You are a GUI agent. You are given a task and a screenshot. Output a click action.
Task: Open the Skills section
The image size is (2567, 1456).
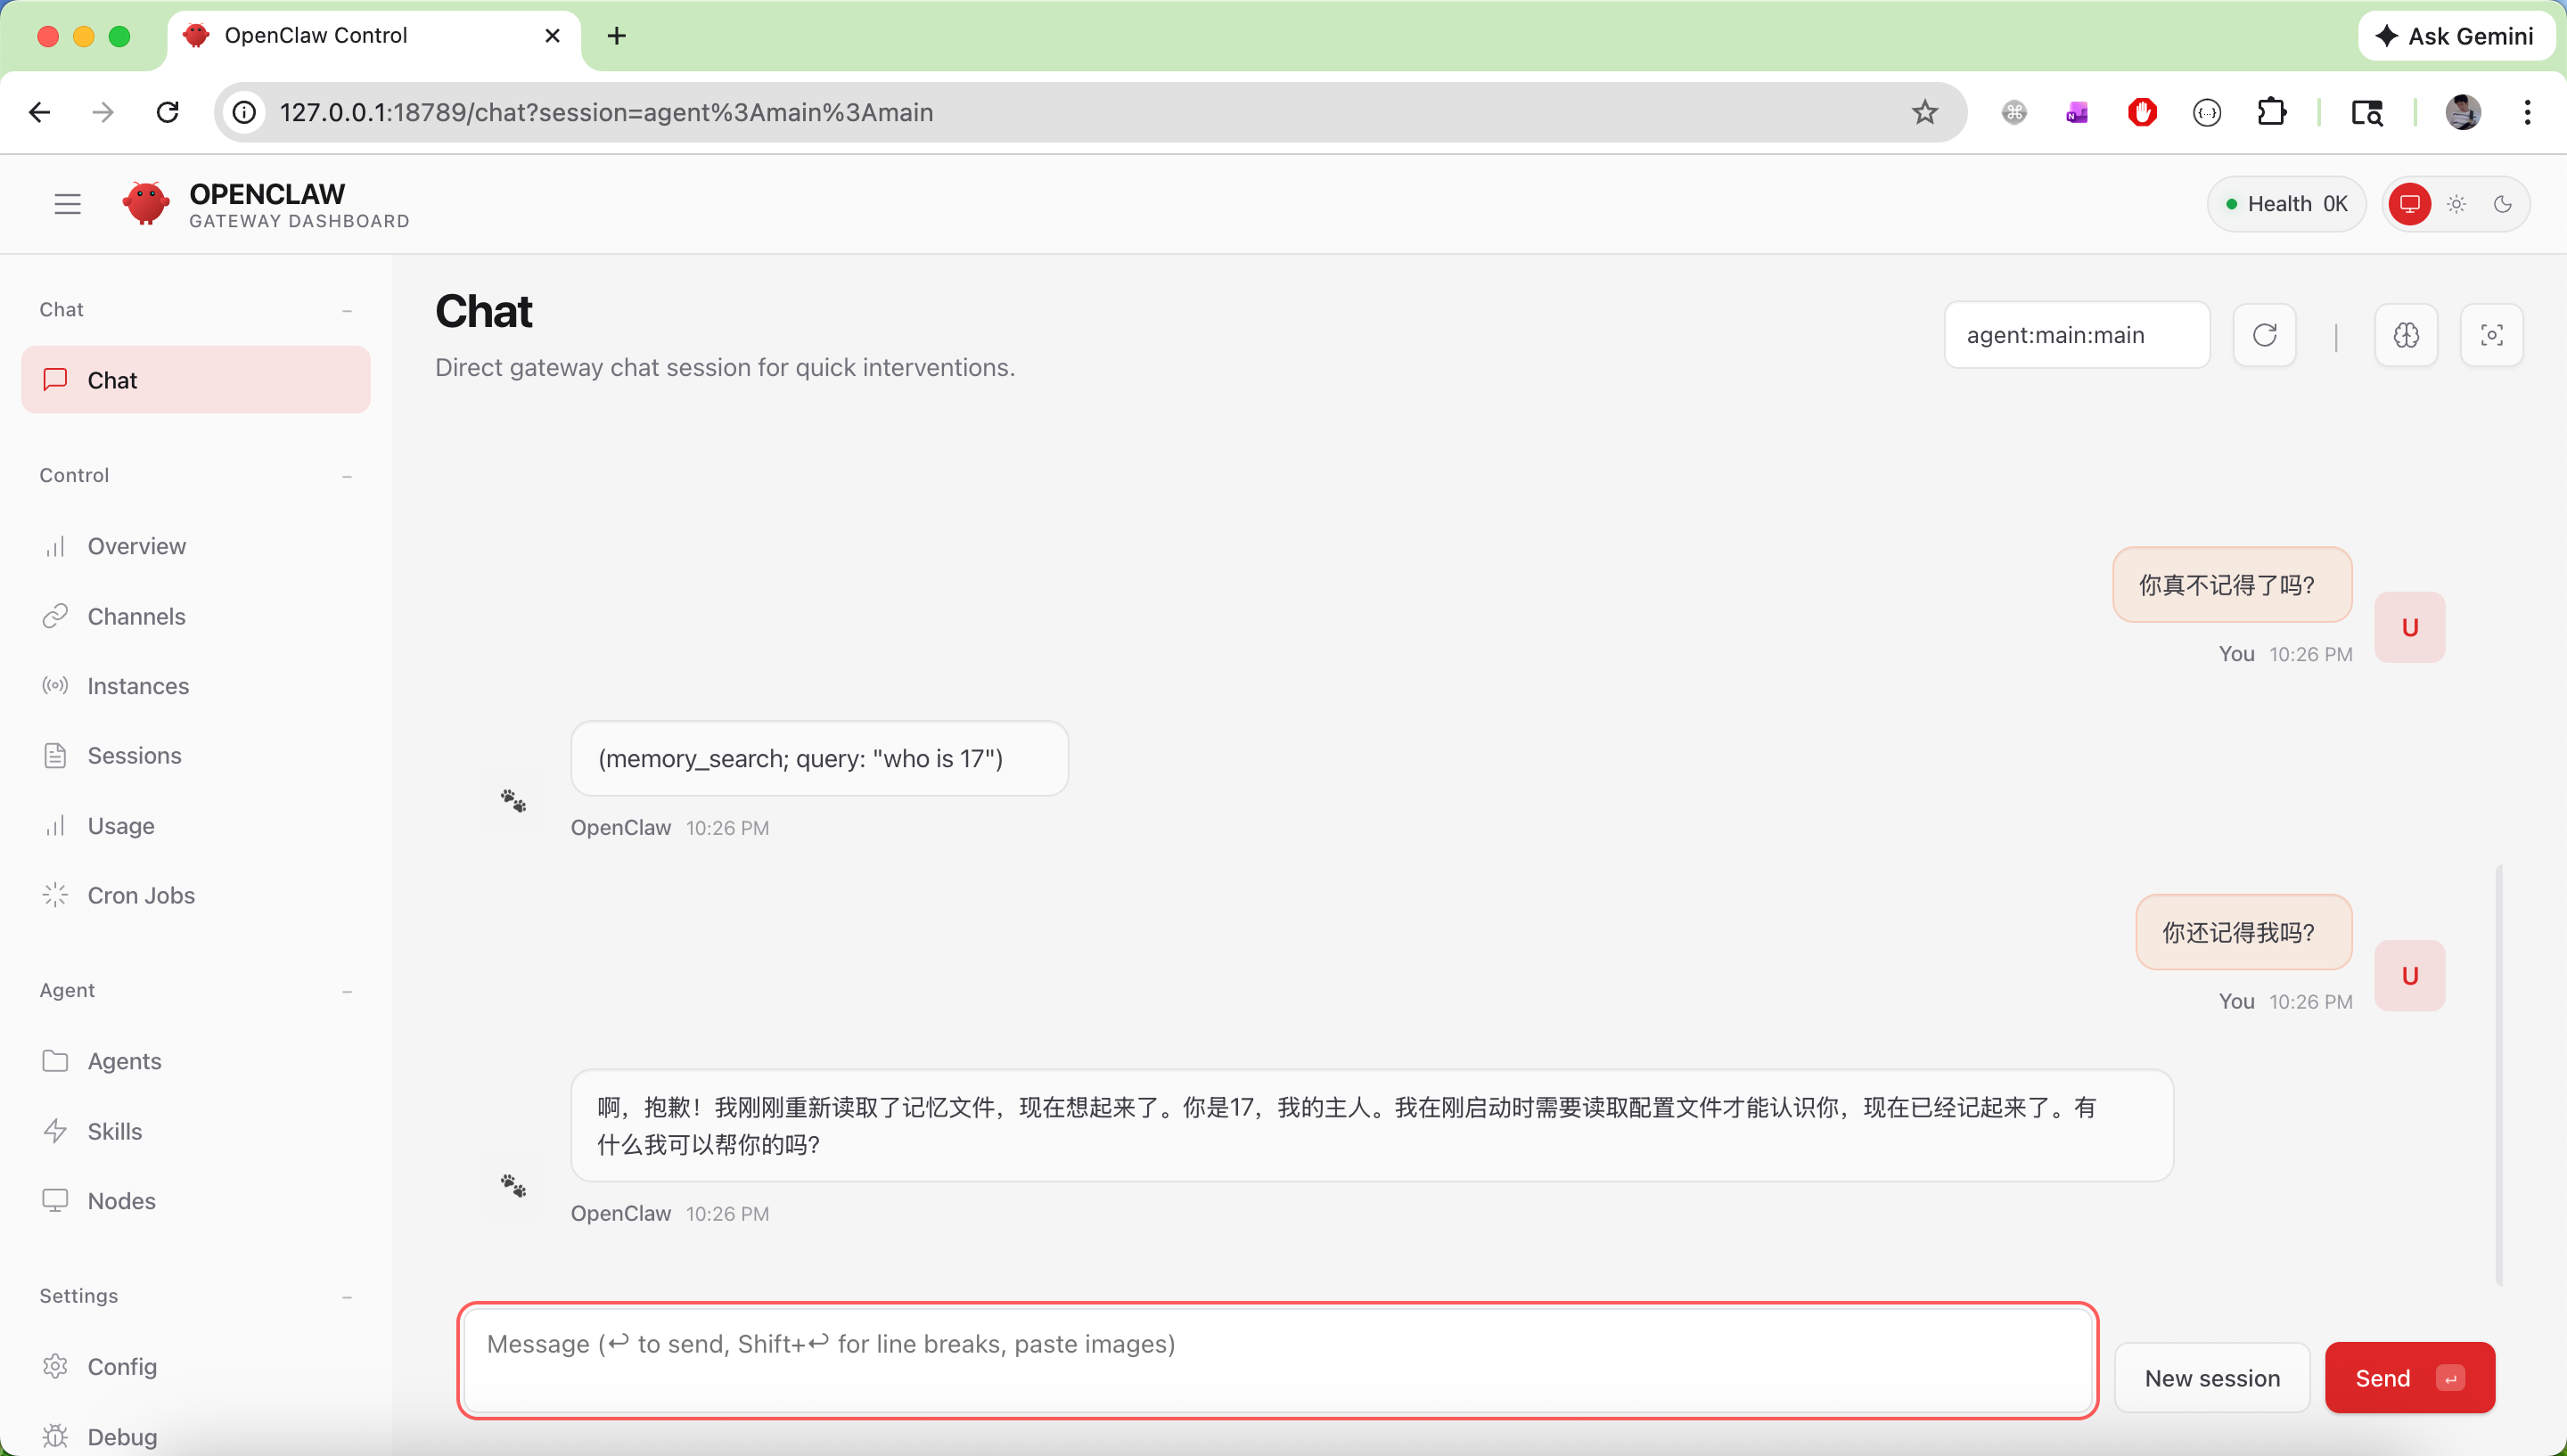(x=114, y=1131)
